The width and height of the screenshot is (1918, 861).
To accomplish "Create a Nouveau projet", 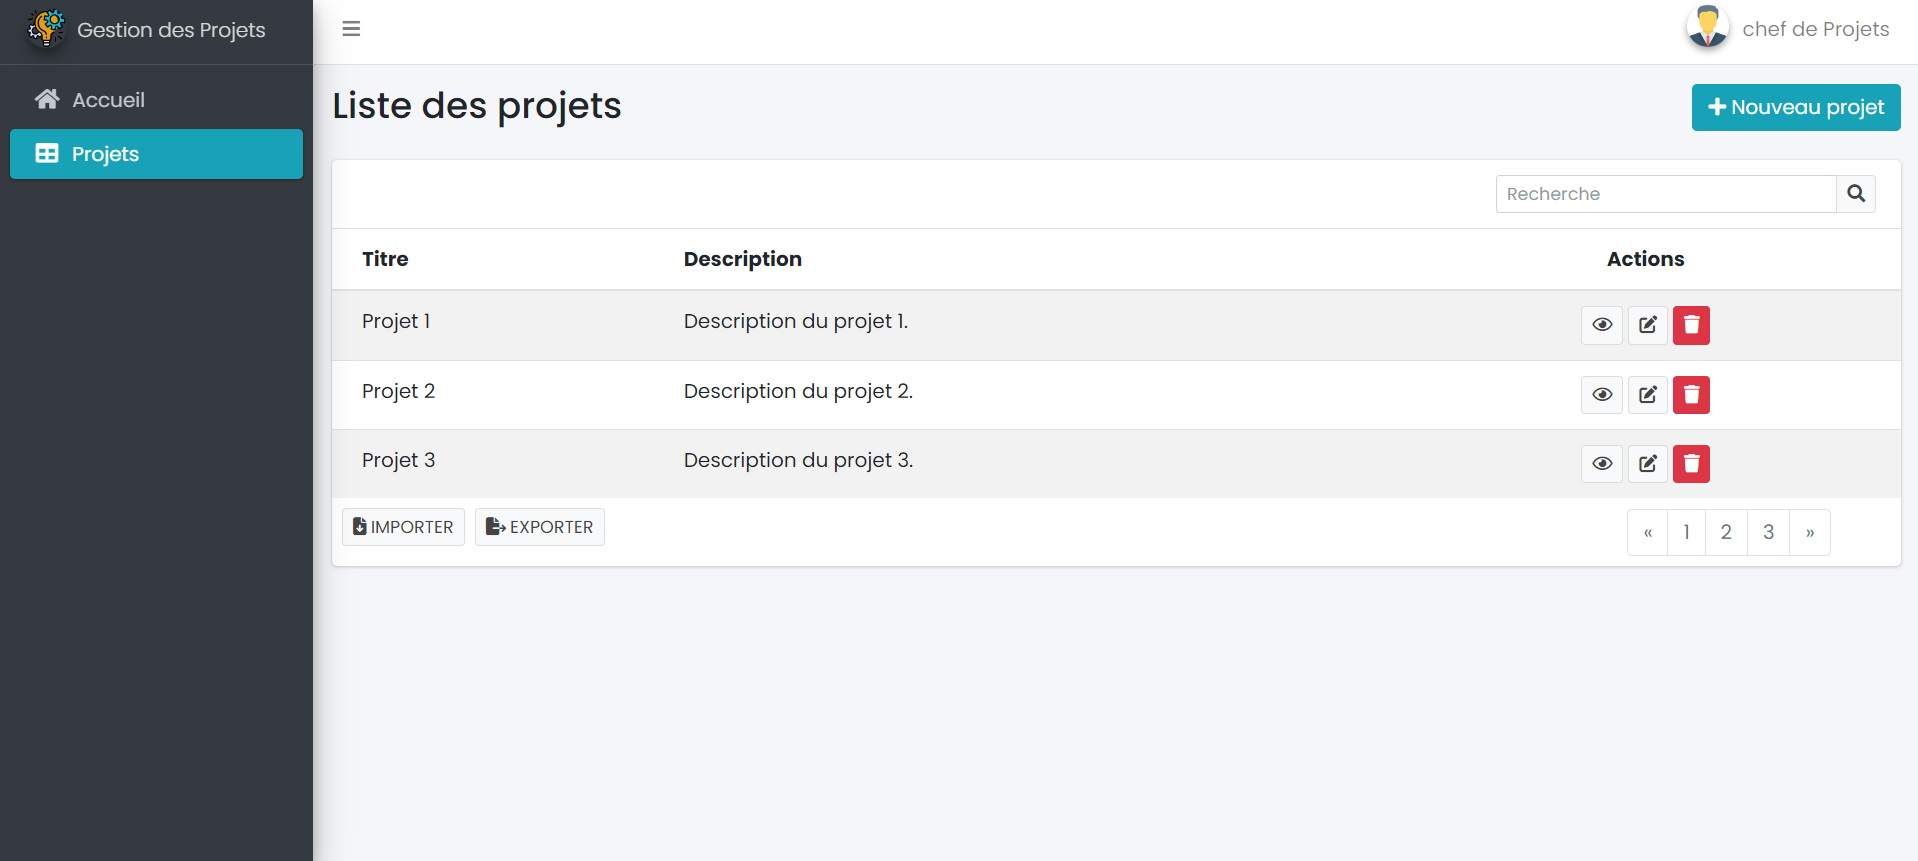I will click(1796, 107).
